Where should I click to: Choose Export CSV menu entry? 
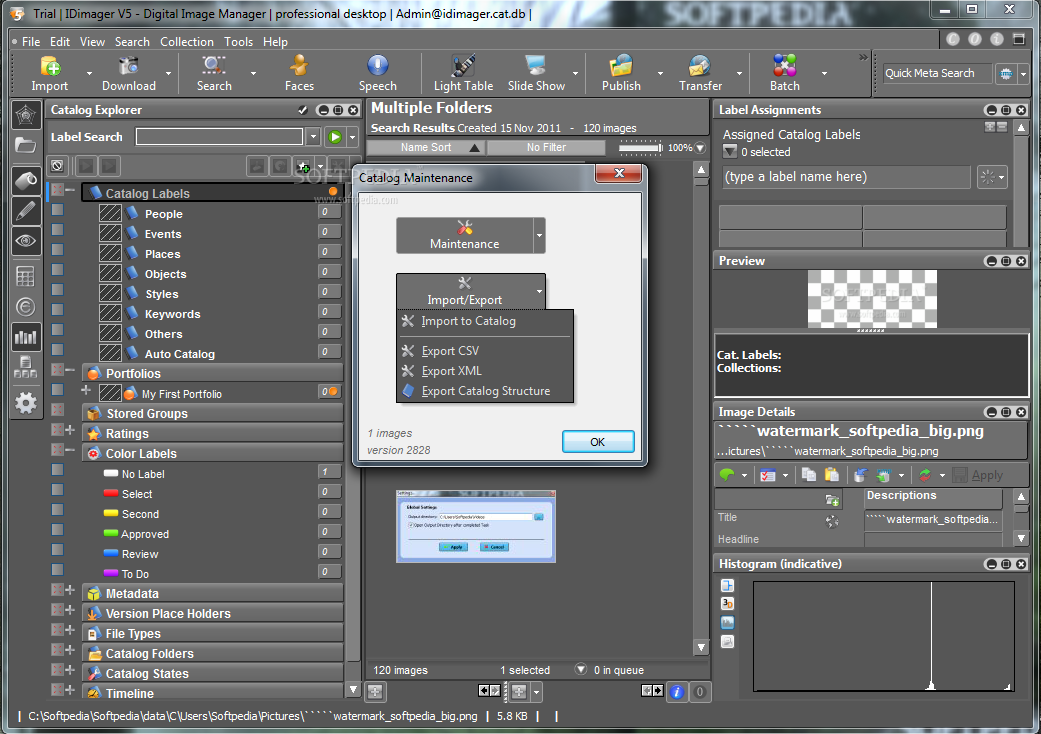coord(485,351)
